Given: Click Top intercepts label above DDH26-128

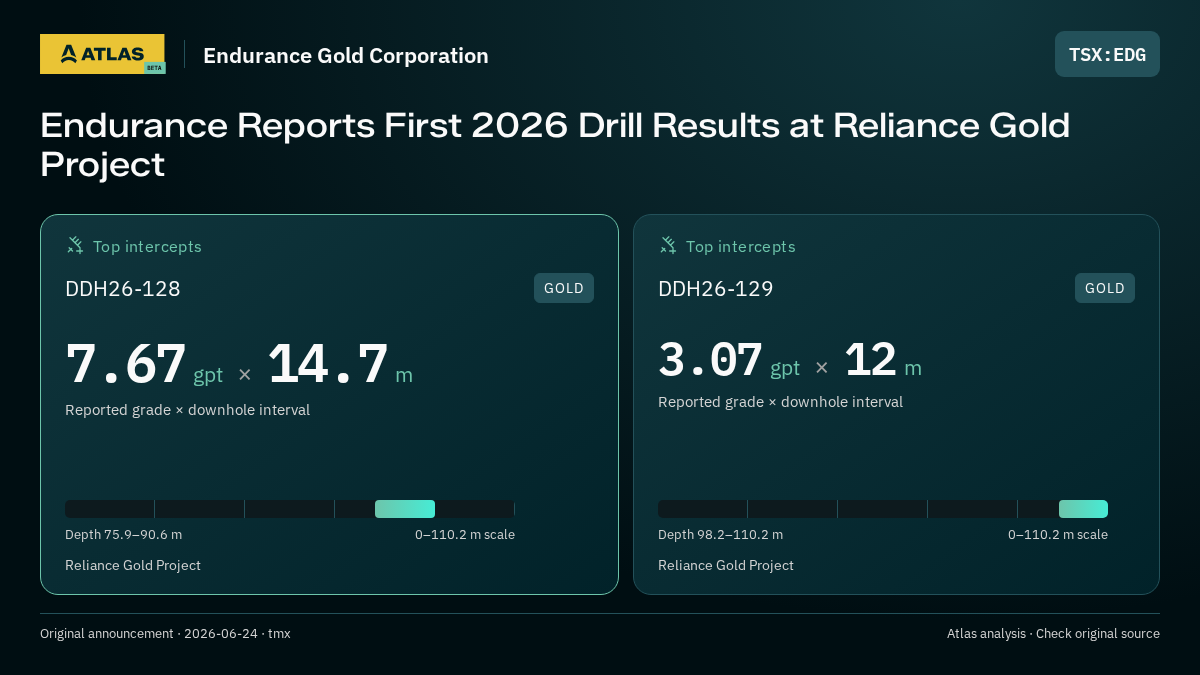Looking at the screenshot, I should pyautogui.click(x=147, y=246).
